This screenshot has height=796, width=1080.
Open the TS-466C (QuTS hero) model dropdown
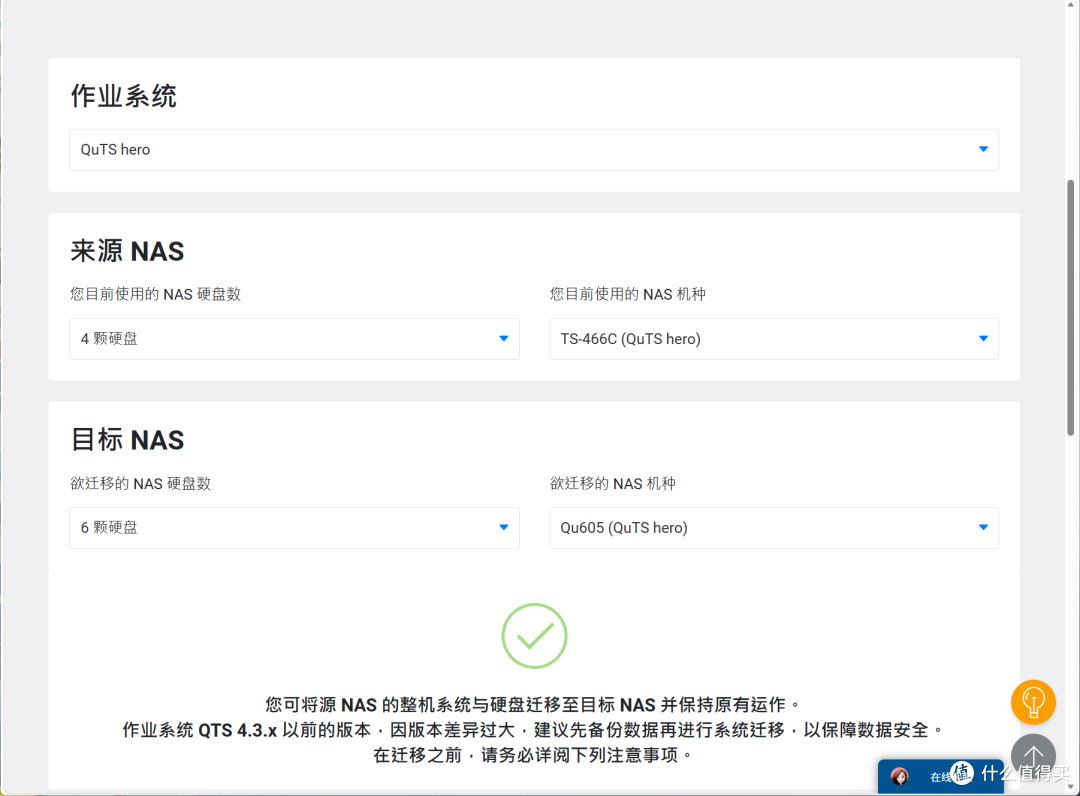coord(773,339)
